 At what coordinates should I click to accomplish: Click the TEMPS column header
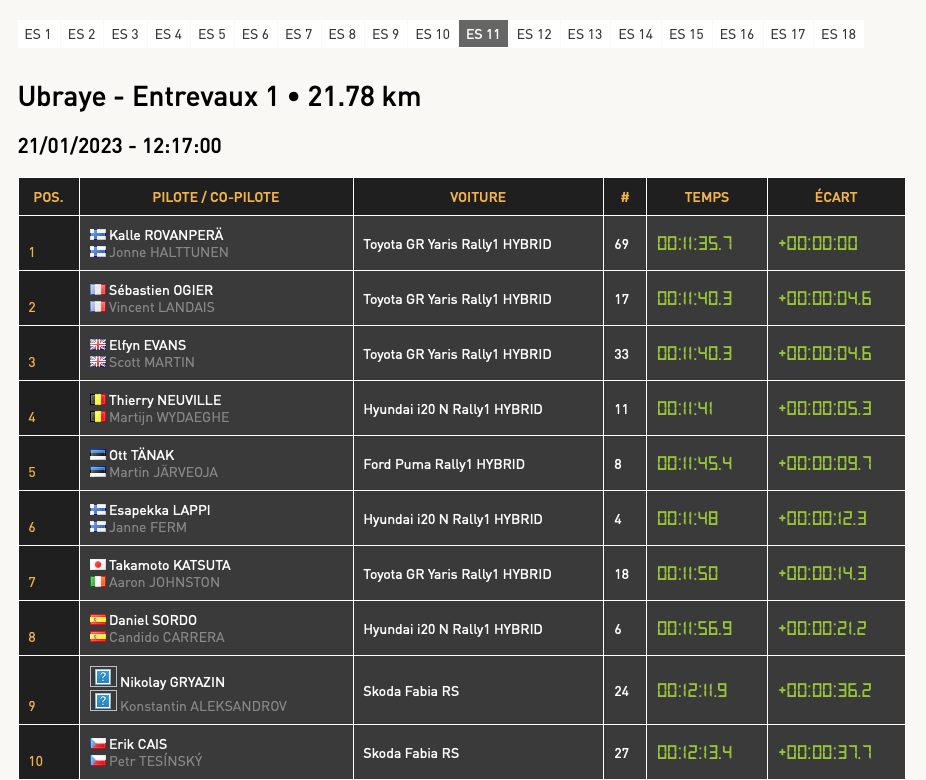click(x=707, y=197)
